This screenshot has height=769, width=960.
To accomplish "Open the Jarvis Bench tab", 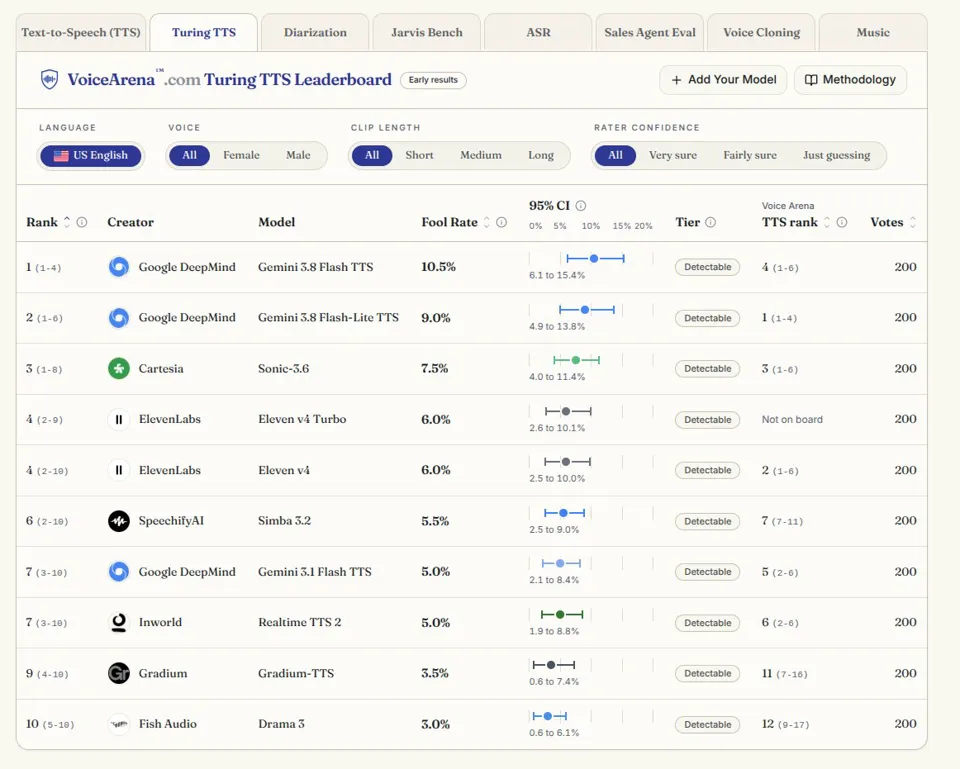I will pyautogui.click(x=427, y=32).
